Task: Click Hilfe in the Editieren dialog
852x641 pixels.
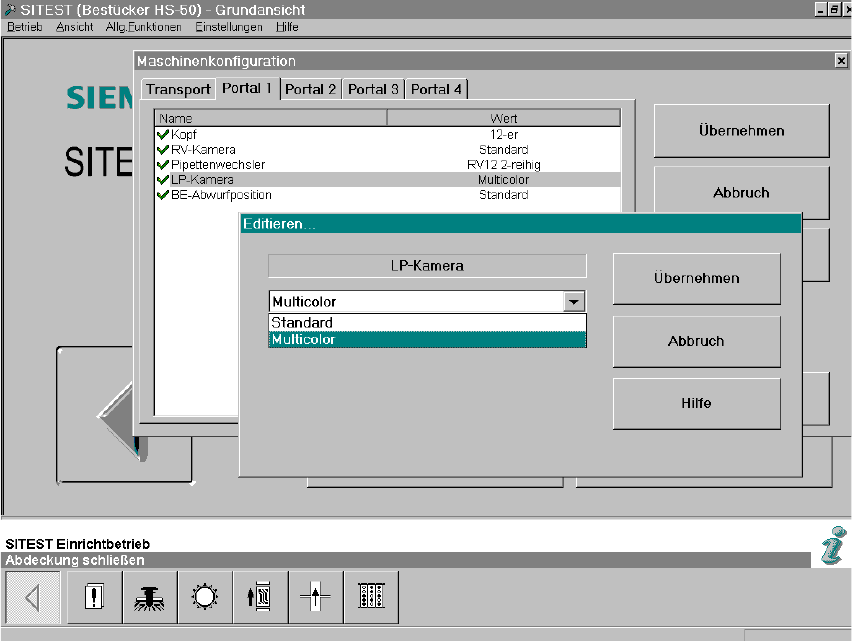Action: tap(696, 403)
